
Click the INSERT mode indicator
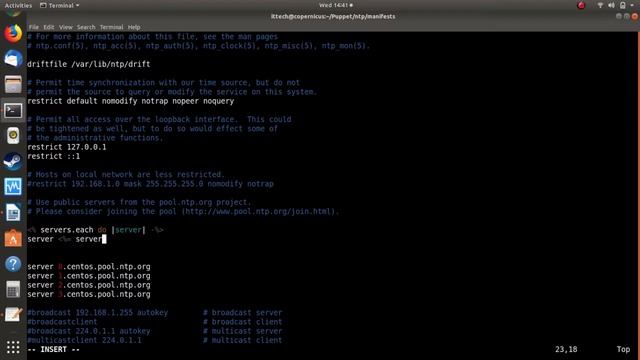click(x=53, y=349)
